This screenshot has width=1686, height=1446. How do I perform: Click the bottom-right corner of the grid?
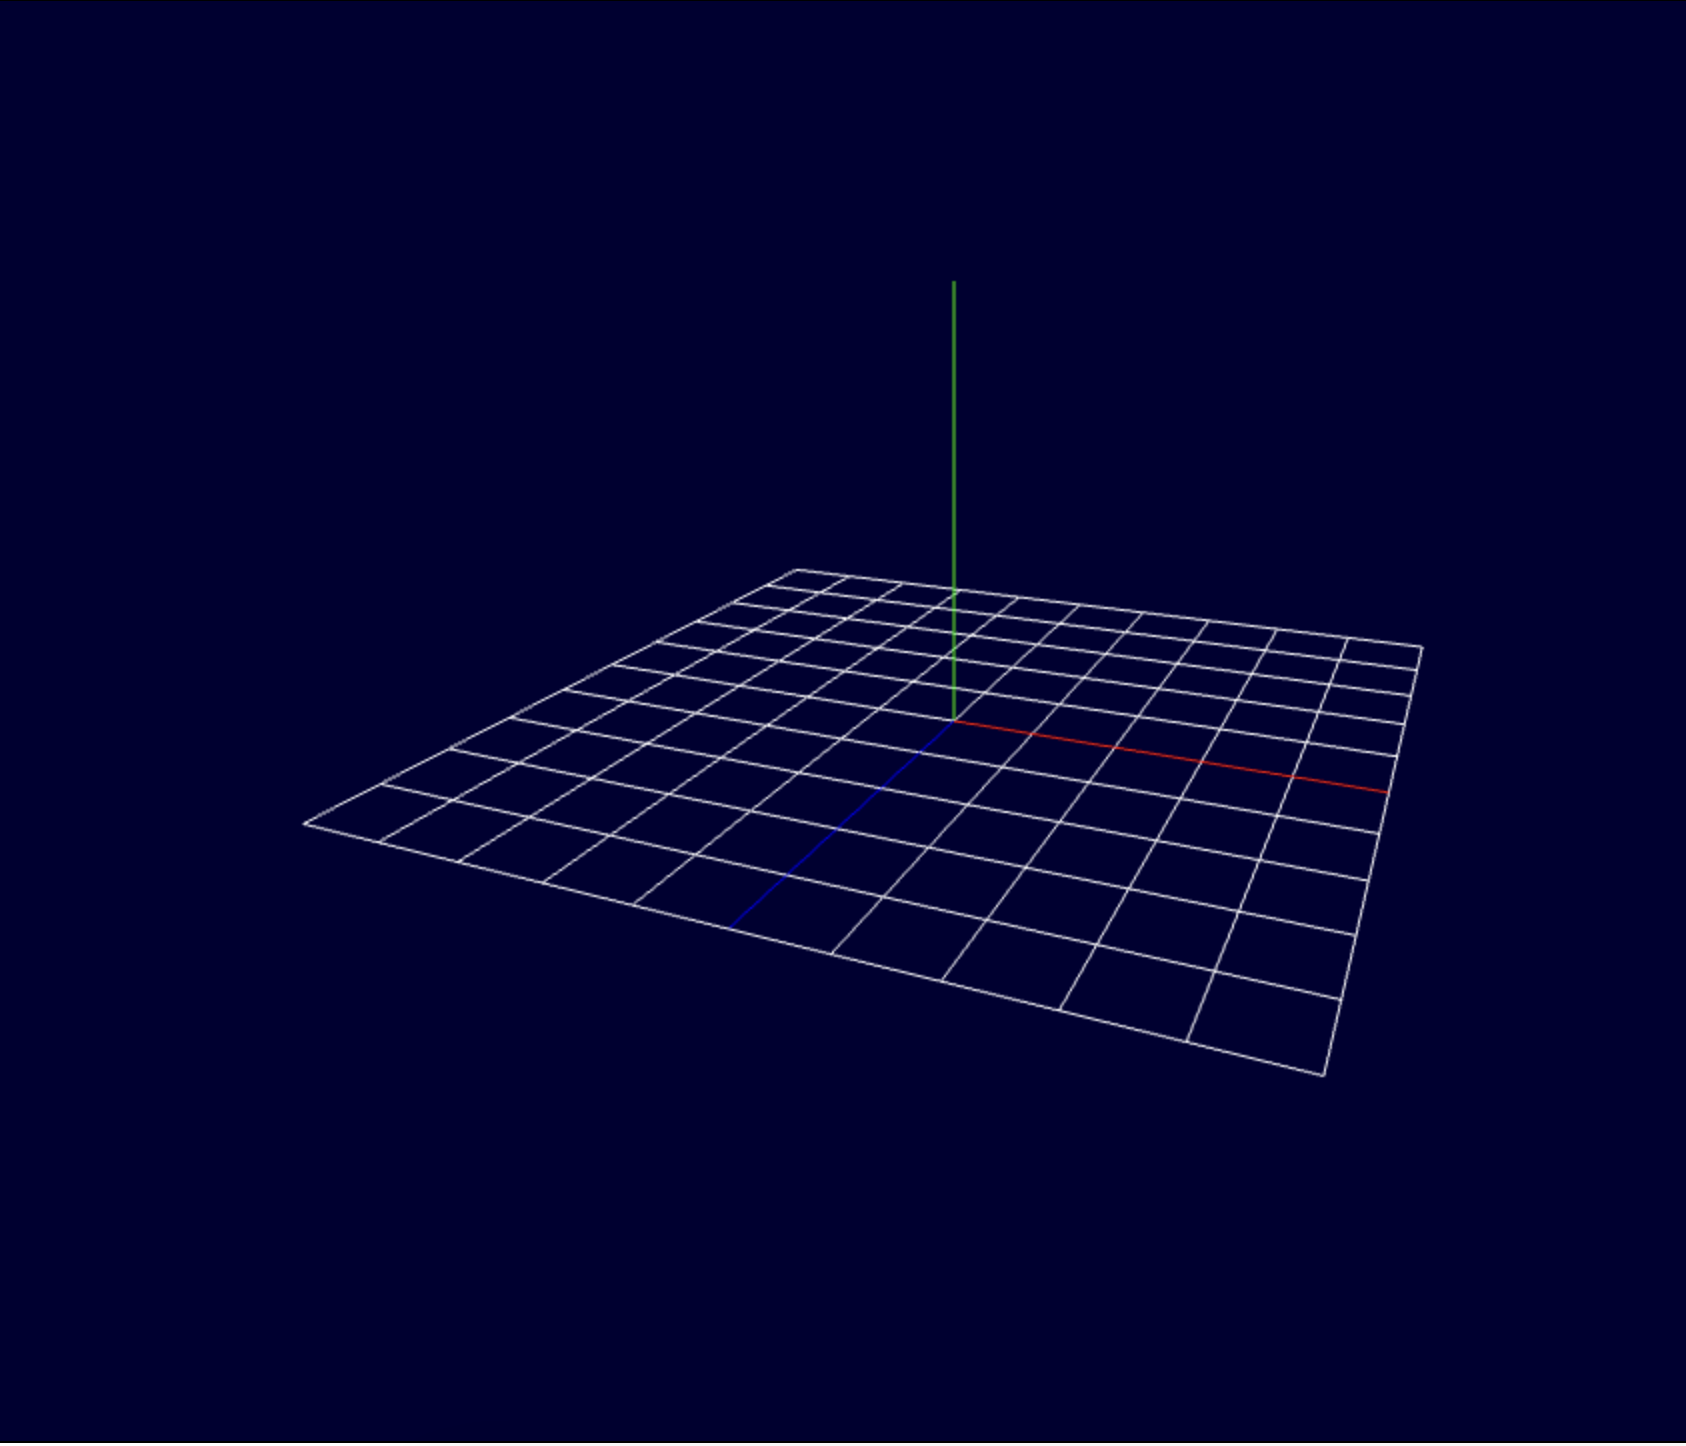tap(1323, 1075)
